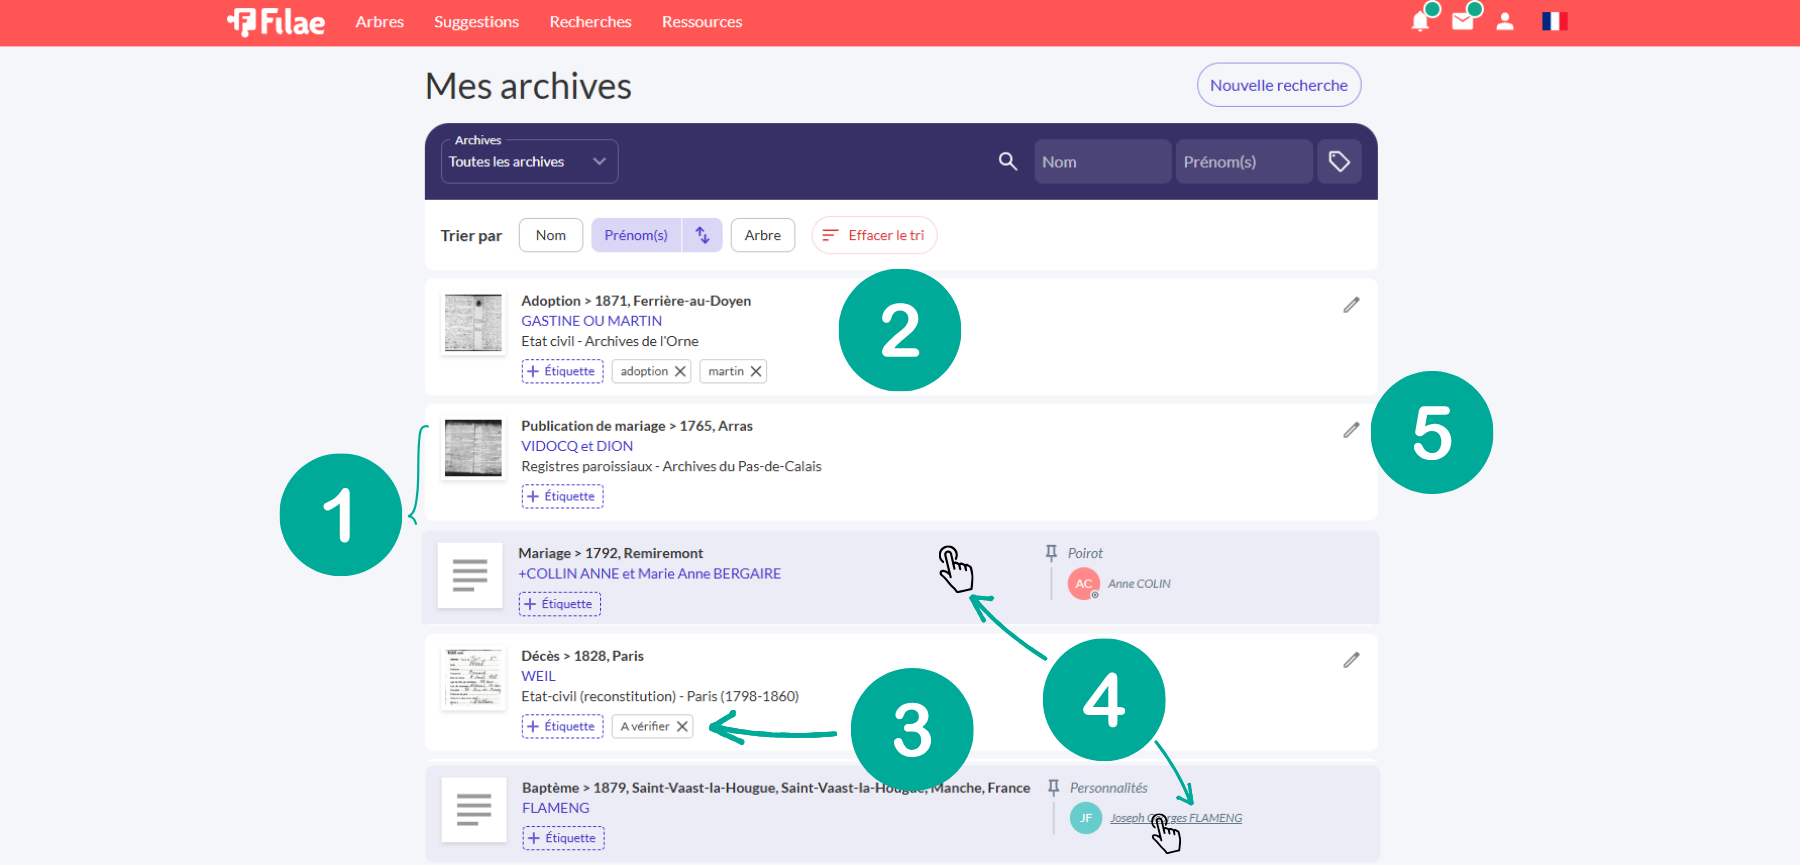This screenshot has width=1800, height=865.
Task: Open the Recherches menu
Action: click(x=590, y=22)
